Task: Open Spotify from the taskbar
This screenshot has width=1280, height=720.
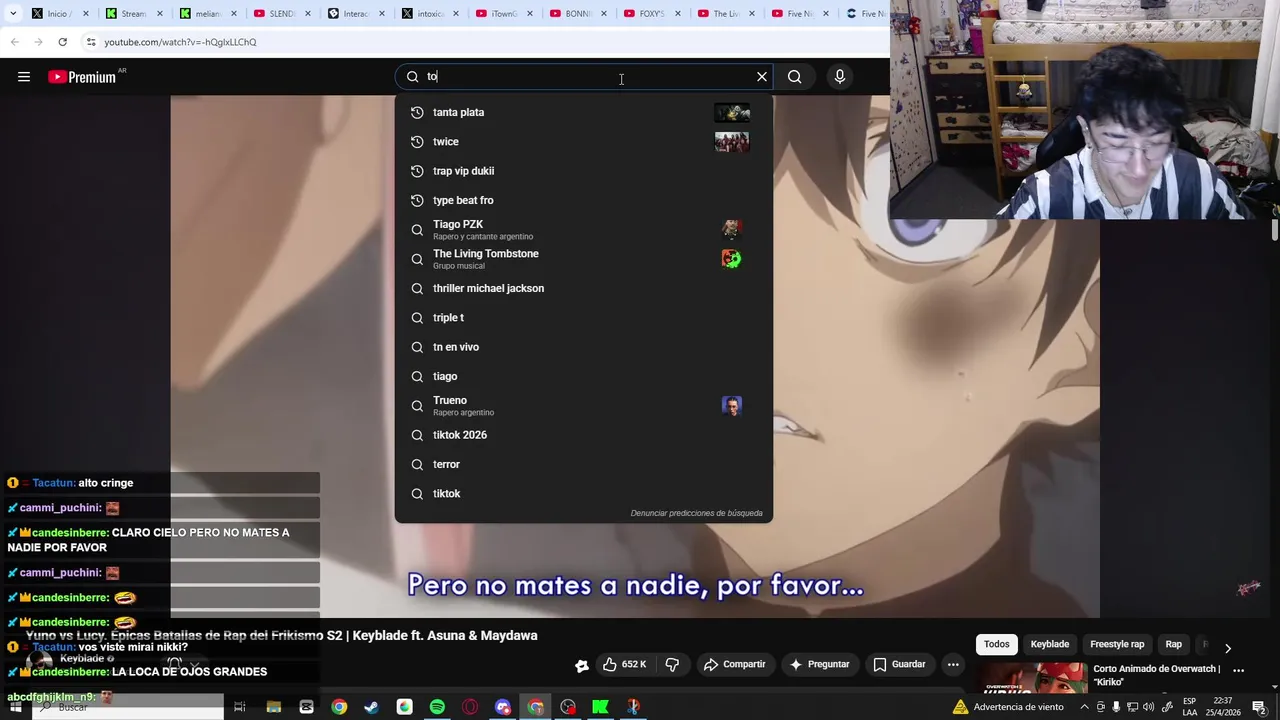Action: 437,707
